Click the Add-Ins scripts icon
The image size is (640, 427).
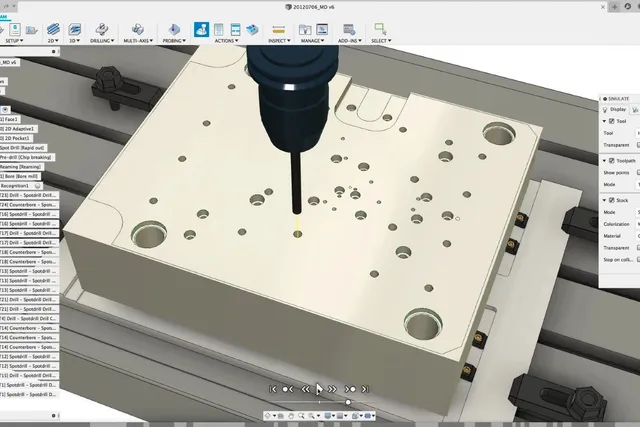349,29
